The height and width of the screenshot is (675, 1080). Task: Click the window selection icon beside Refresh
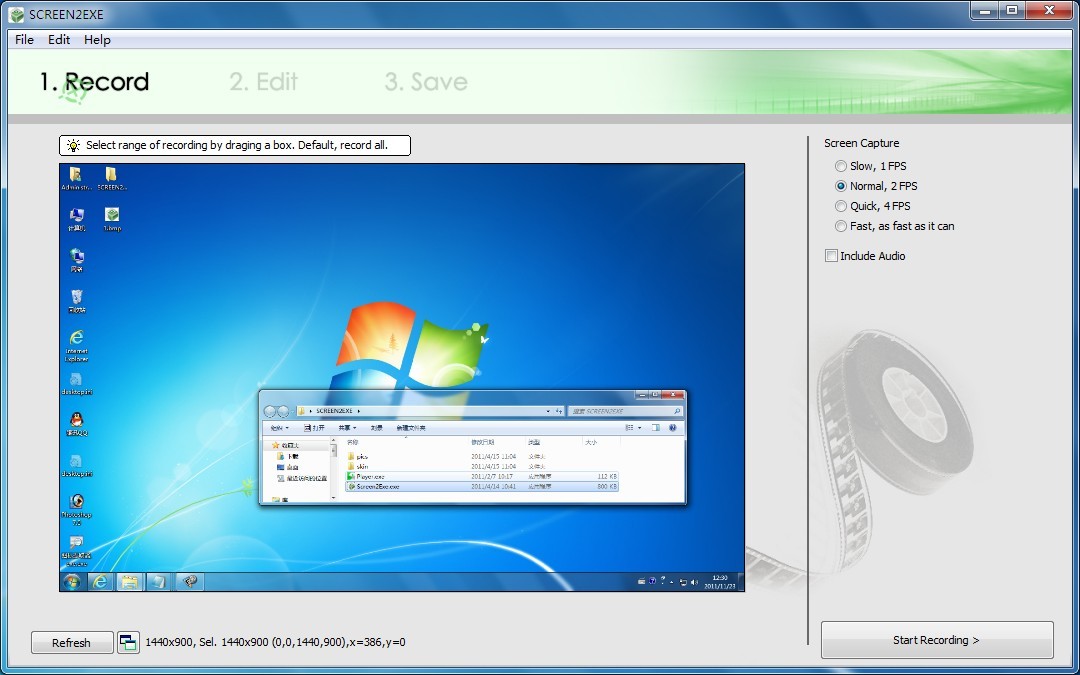click(x=128, y=642)
